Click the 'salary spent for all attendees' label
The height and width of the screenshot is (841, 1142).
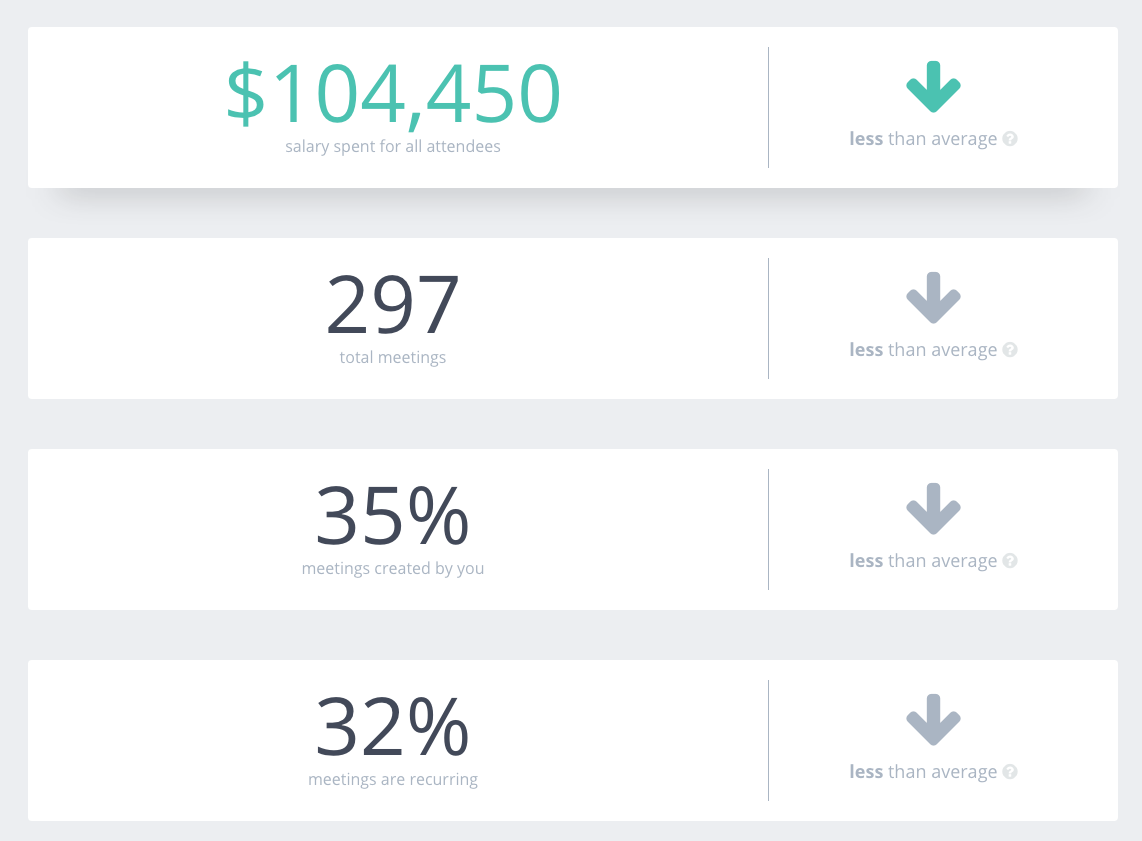click(x=393, y=146)
